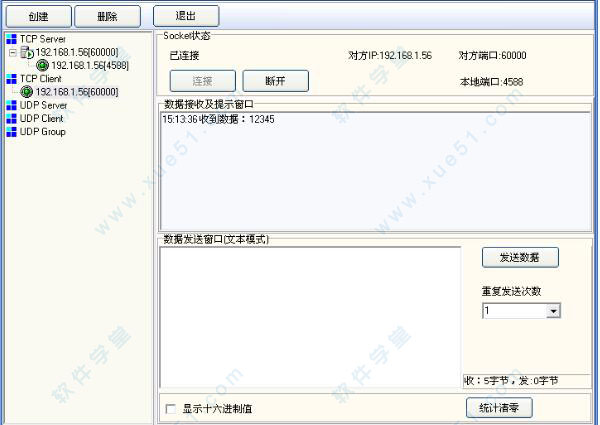Select 192.168.1.56[60000] under TCP Server
This screenshot has height=425, width=600.
point(77,52)
